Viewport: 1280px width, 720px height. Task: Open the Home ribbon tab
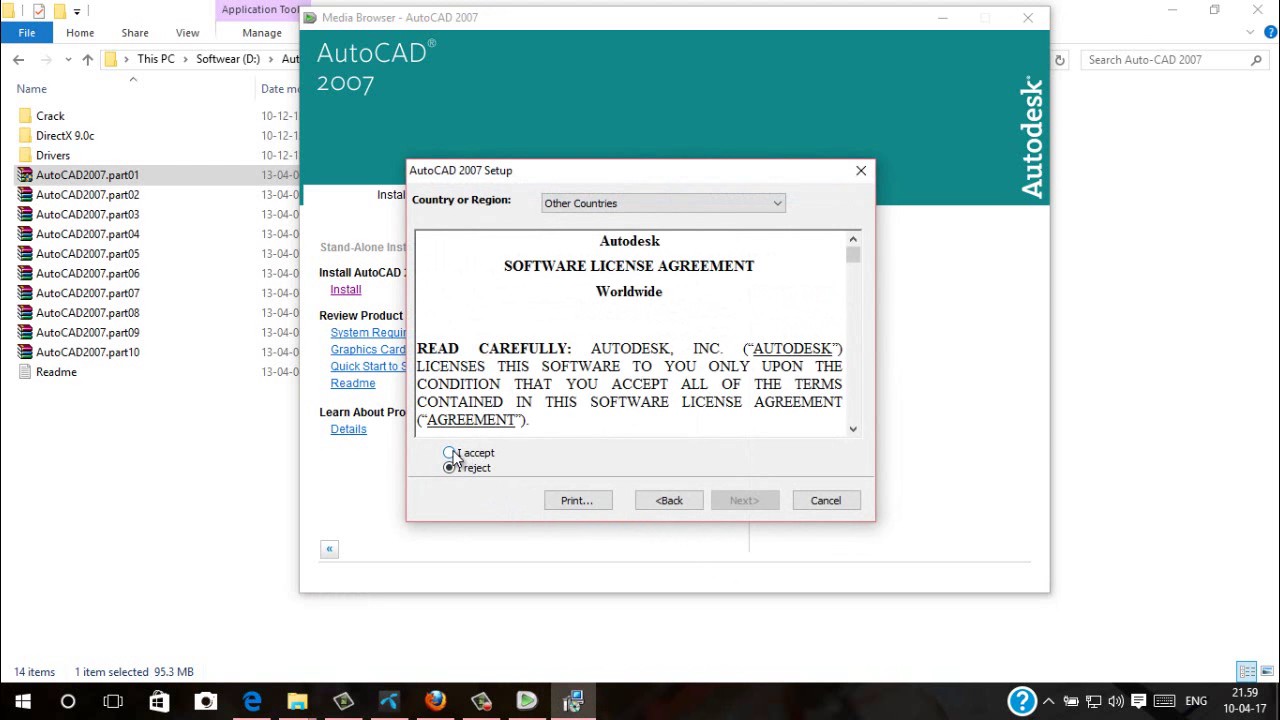pos(80,33)
